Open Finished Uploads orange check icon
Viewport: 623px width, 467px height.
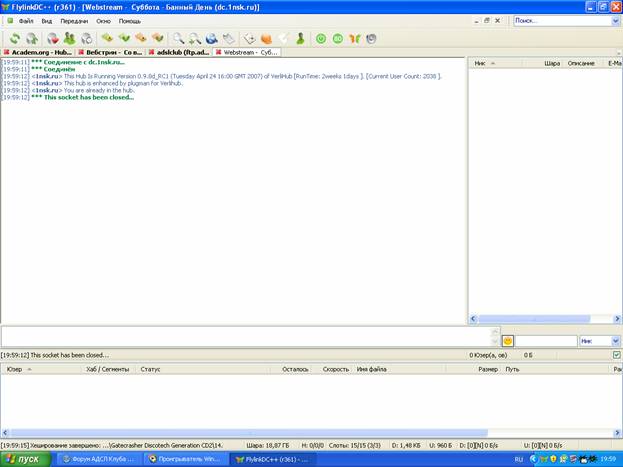pyautogui.click(x=158, y=39)
